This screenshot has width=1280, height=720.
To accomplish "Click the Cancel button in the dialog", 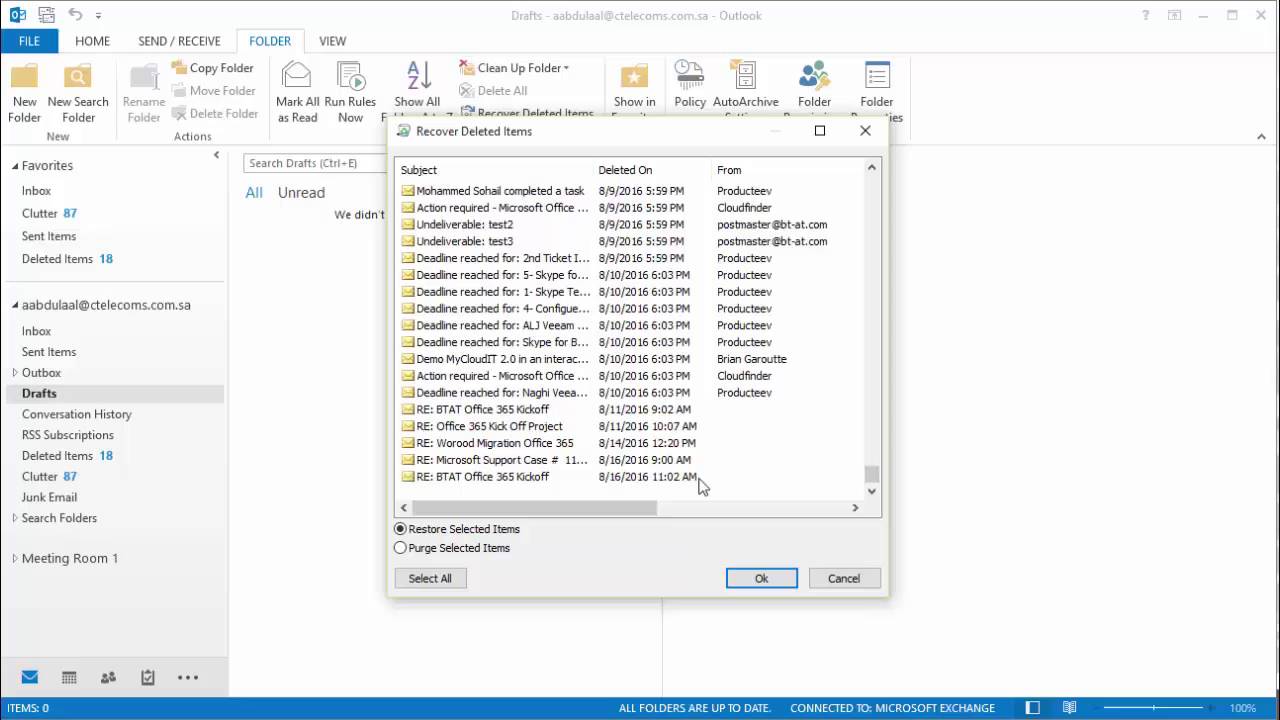I will click(843, 578).
